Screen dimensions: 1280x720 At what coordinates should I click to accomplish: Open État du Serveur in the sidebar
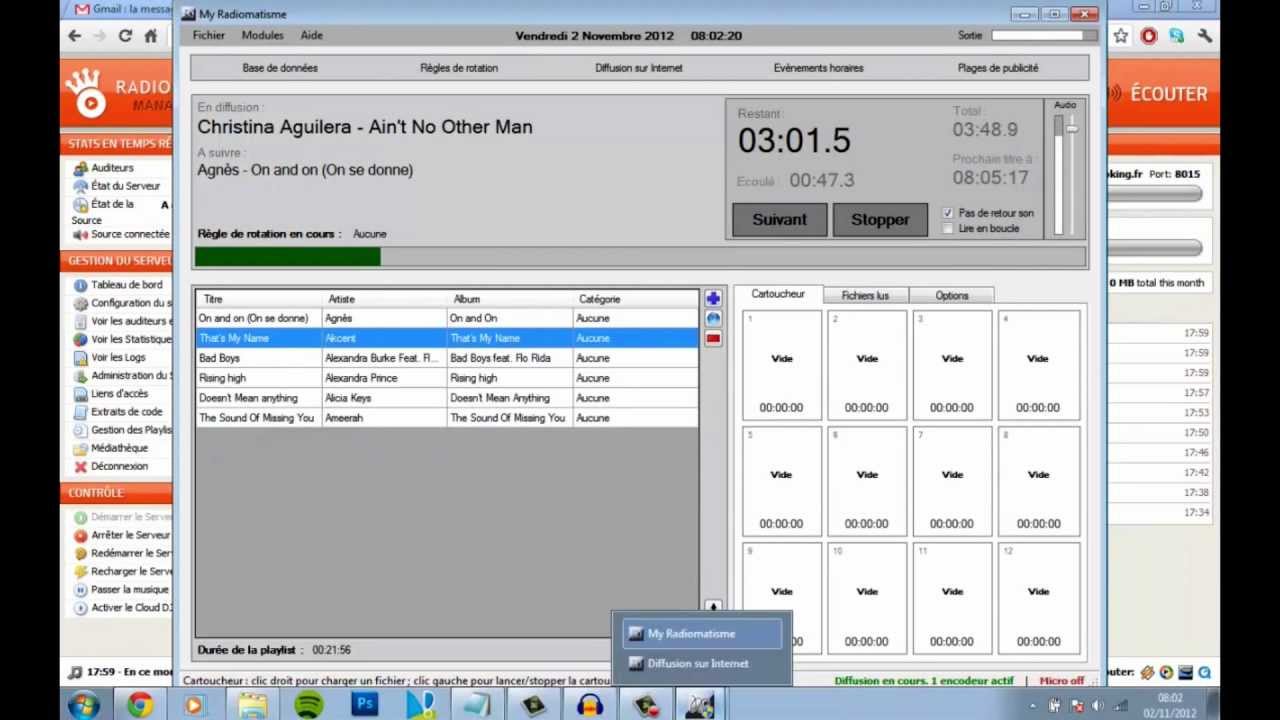click(x=125, y=186)
